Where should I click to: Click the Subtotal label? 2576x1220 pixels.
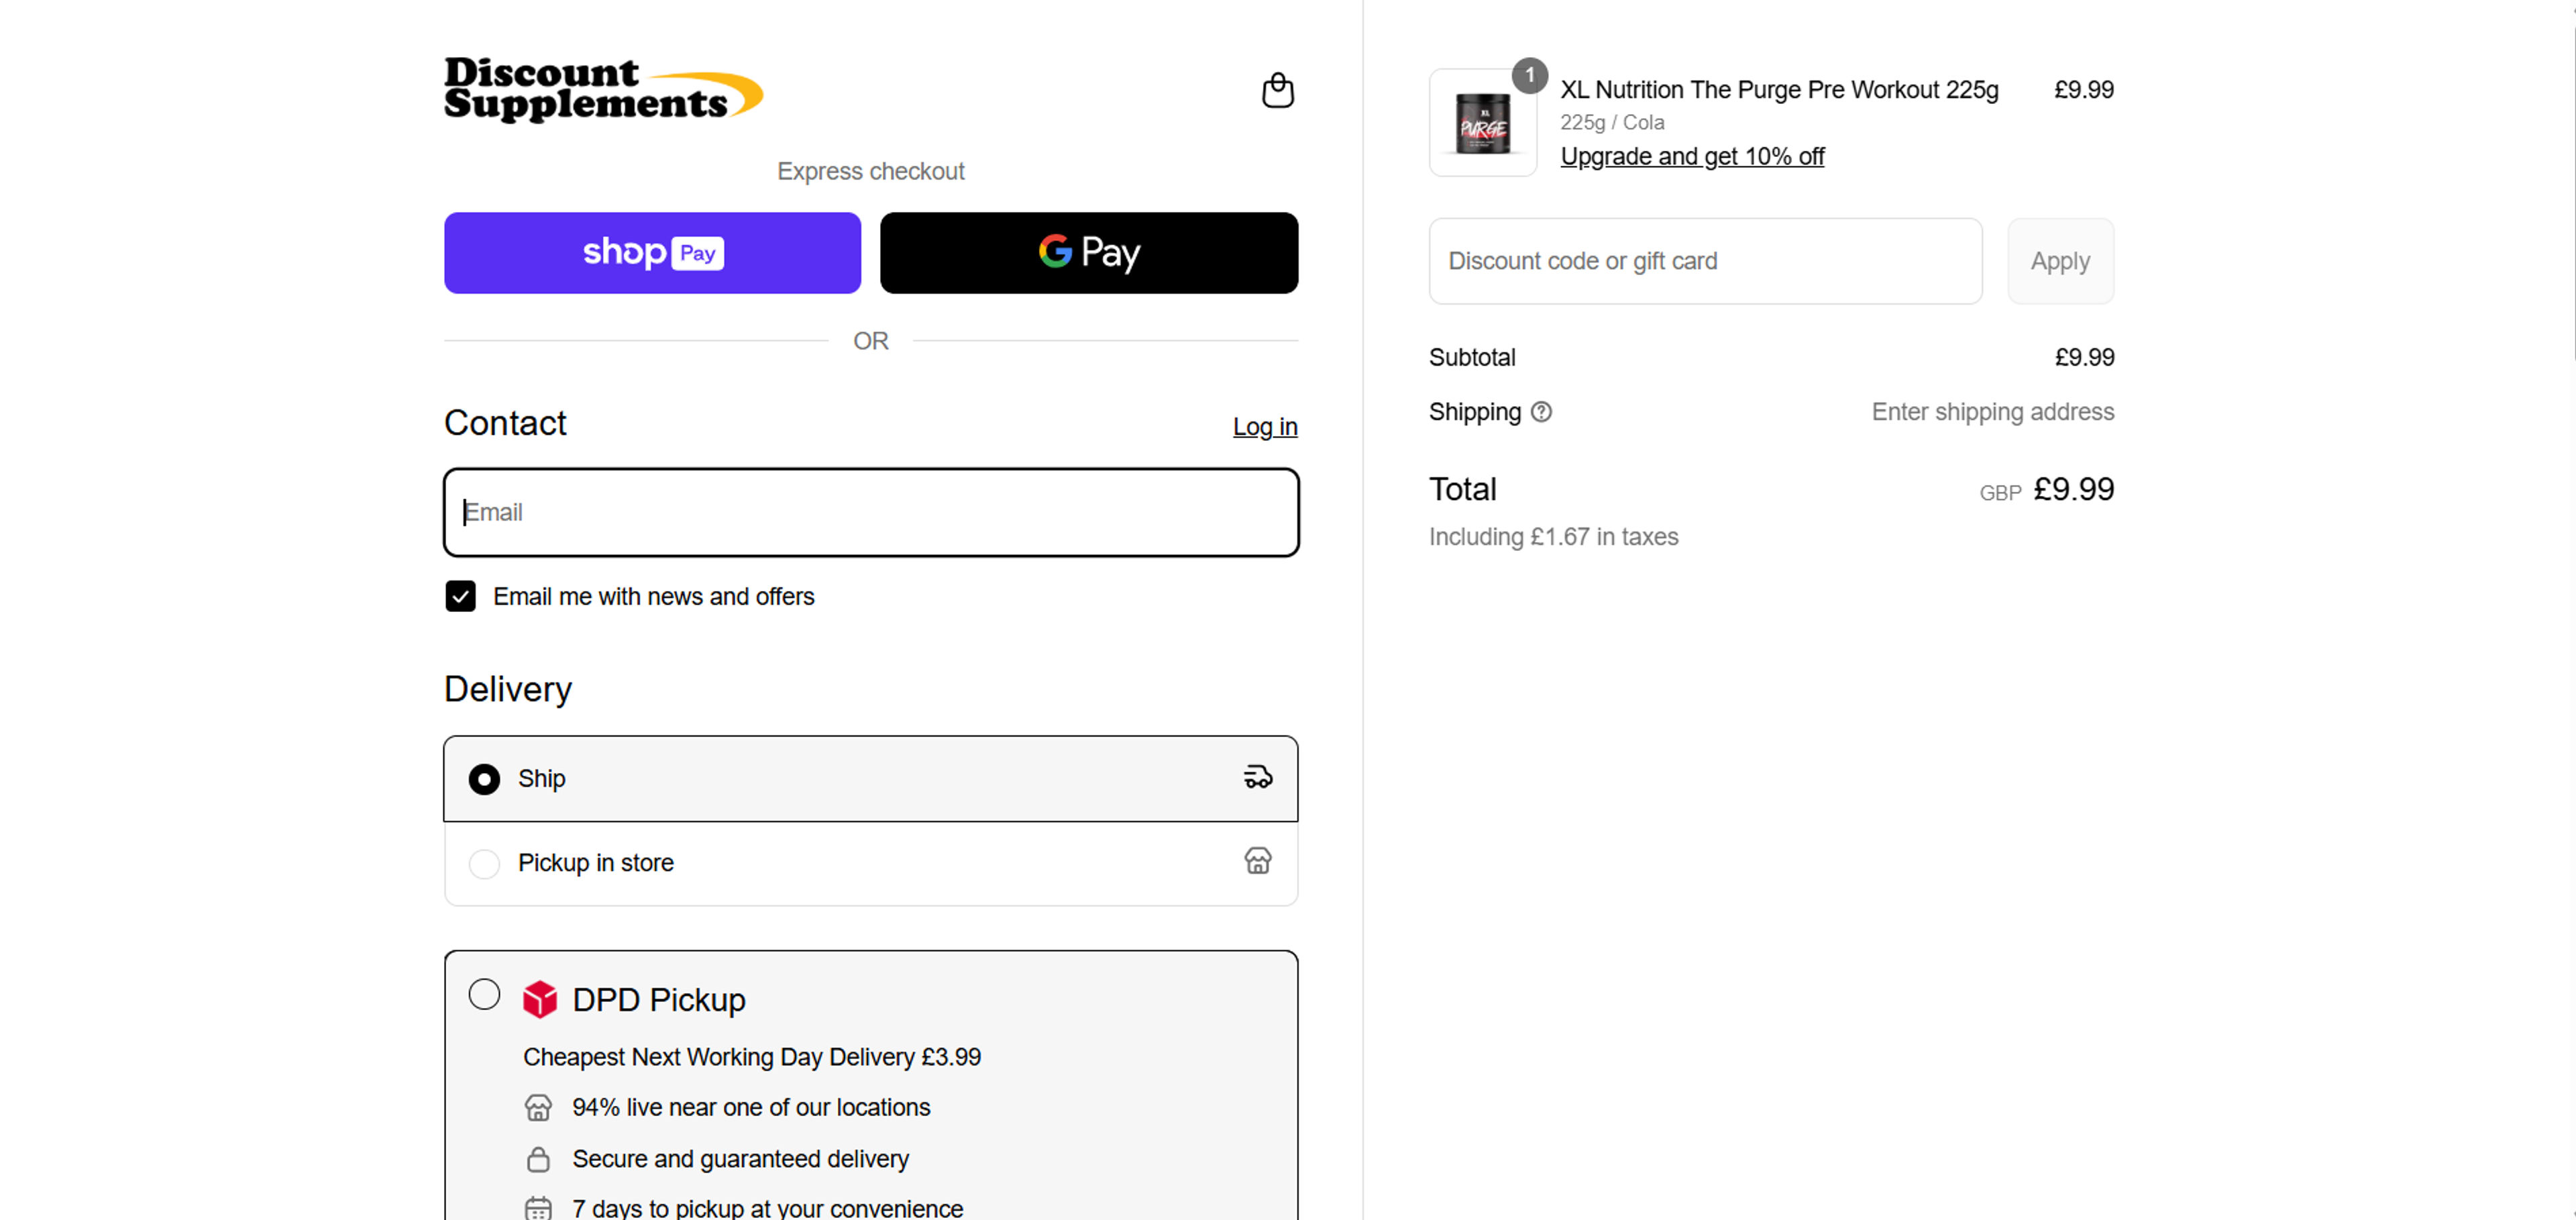click(1472, 357)
